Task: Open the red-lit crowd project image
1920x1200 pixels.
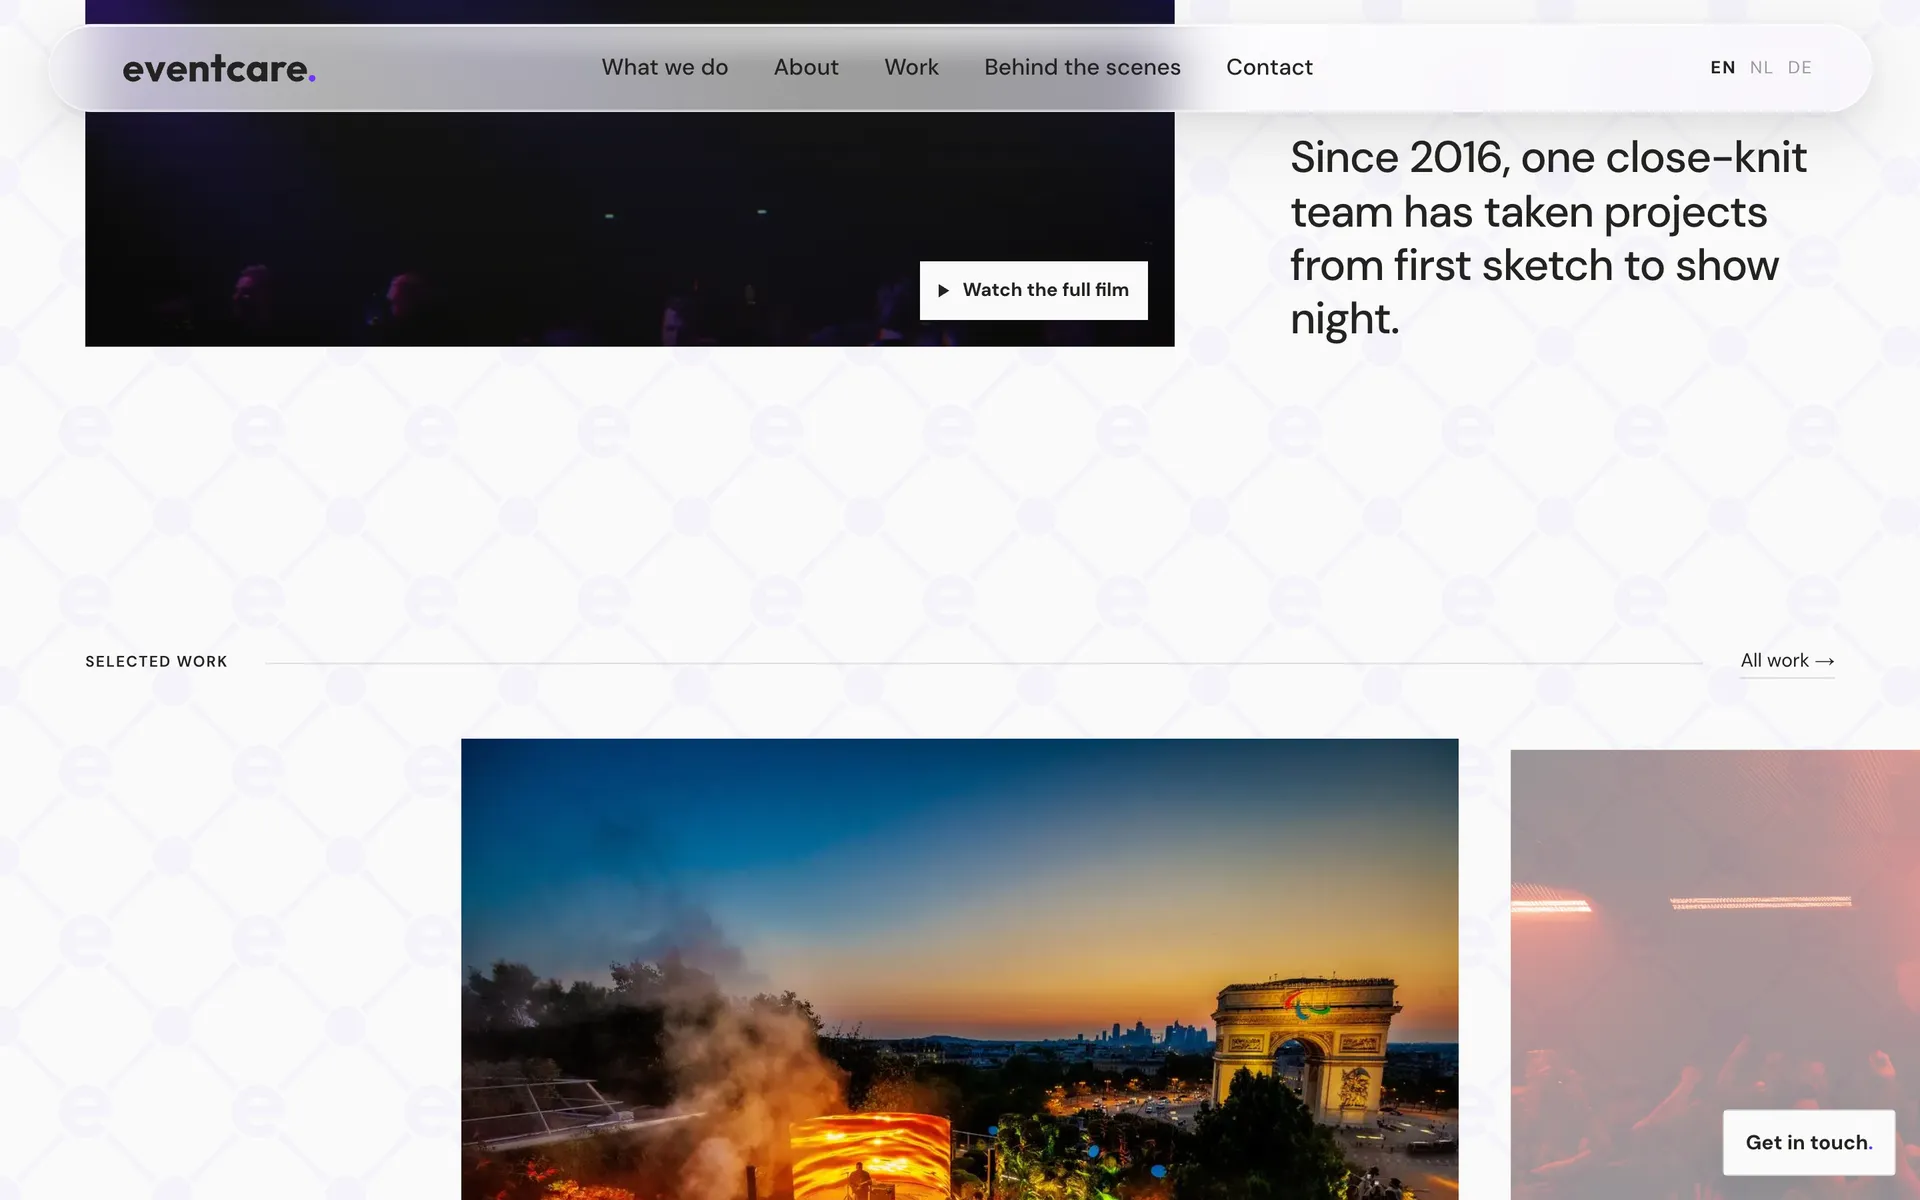Action: [1715, 975]
